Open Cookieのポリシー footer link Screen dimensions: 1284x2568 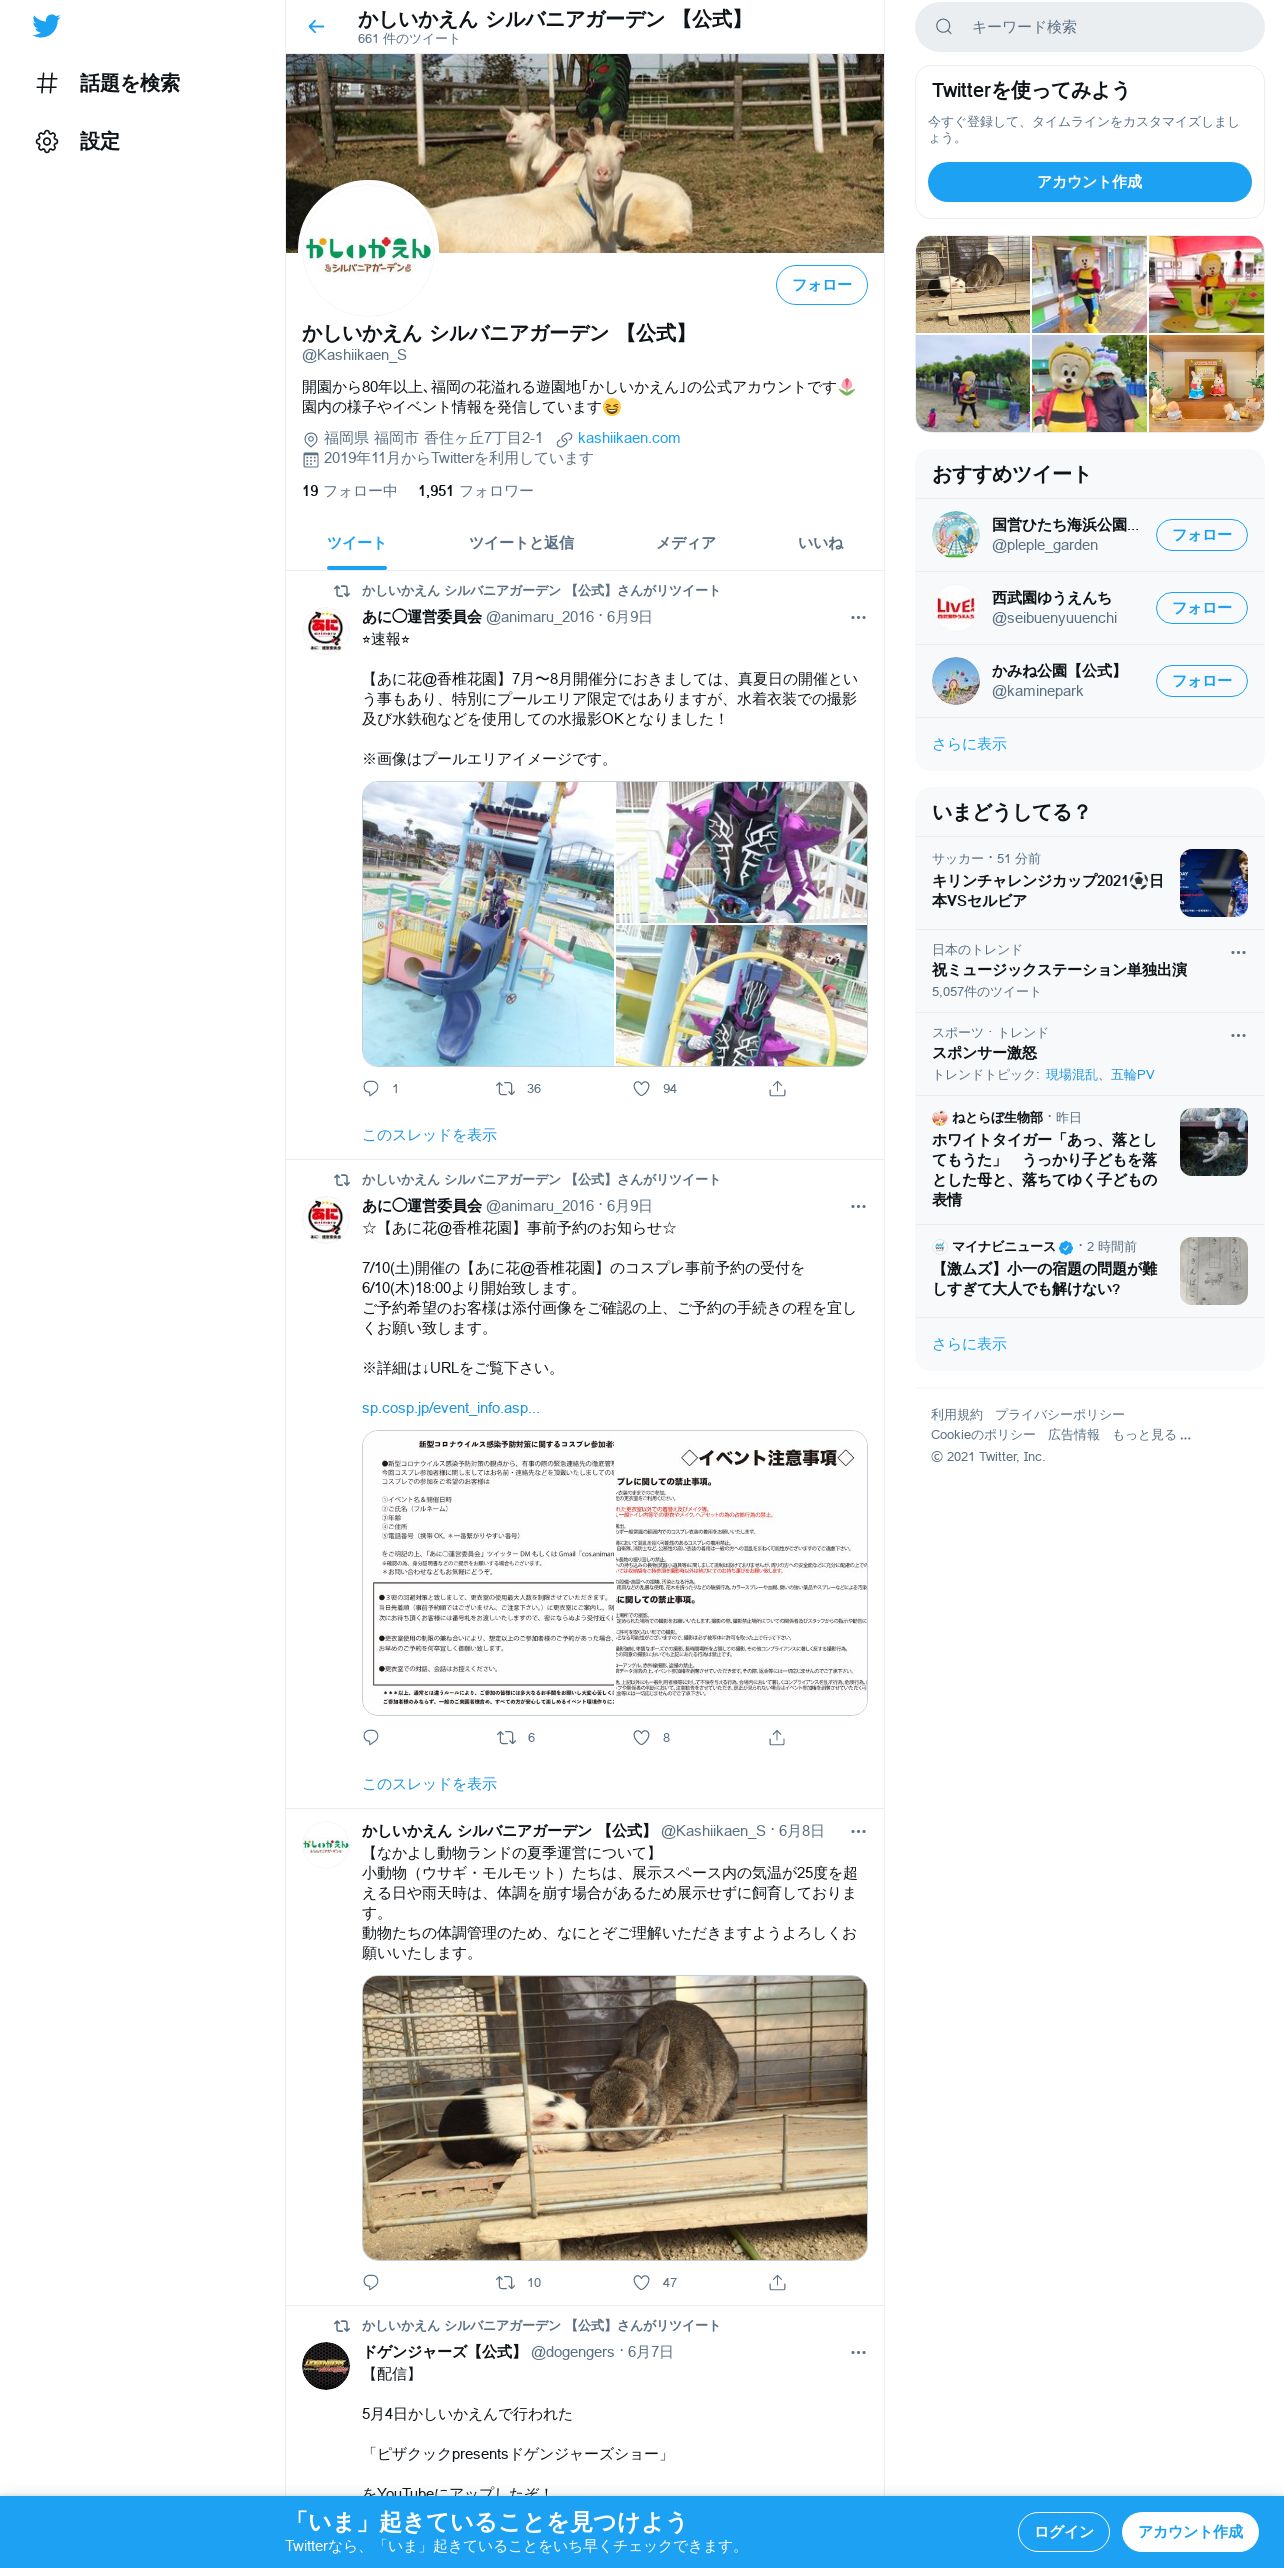click(x=983, y=1435)
